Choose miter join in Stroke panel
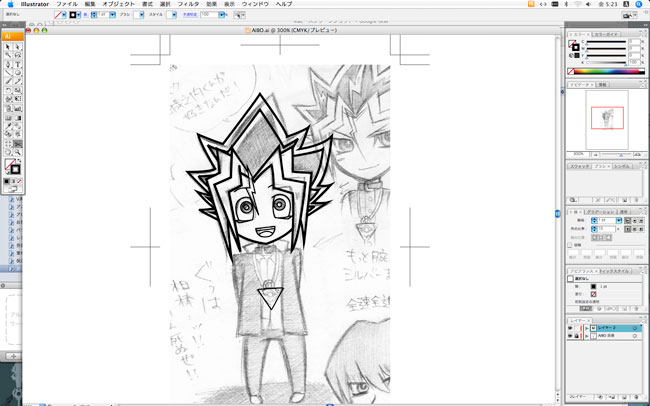This screenshot has width=650, height=406. (x=628, y=229)
